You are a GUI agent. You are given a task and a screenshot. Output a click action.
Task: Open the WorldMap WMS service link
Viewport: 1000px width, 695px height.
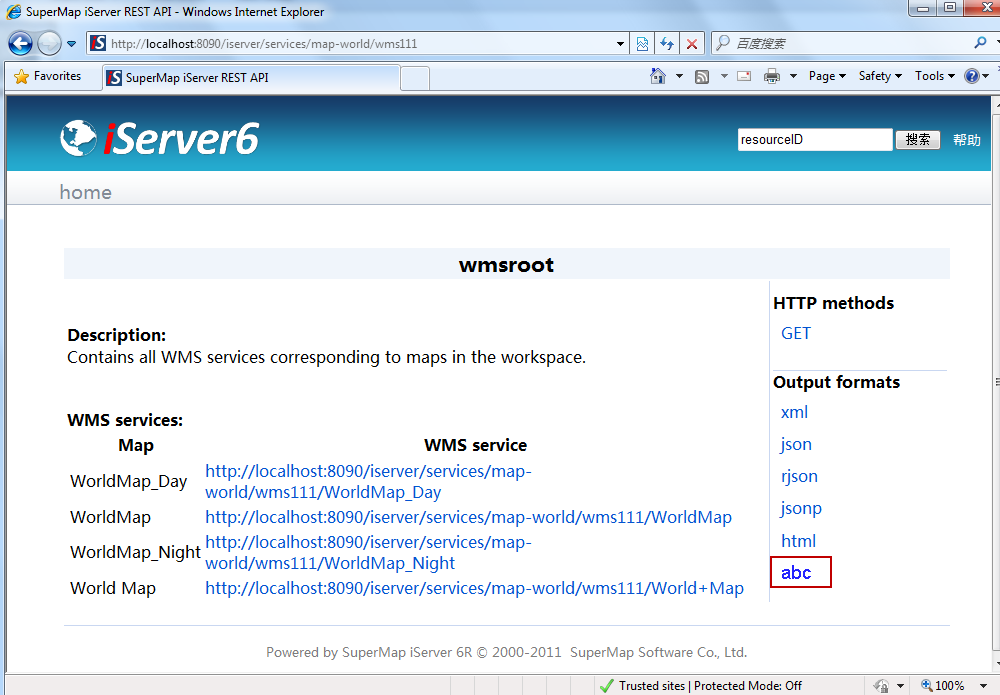[x=468, y=517]
